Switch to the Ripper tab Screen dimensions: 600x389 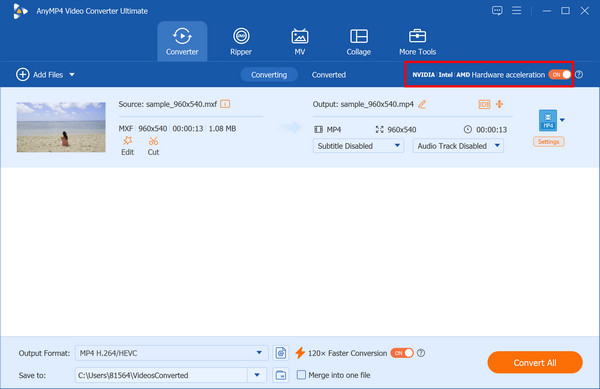(241, 41)
